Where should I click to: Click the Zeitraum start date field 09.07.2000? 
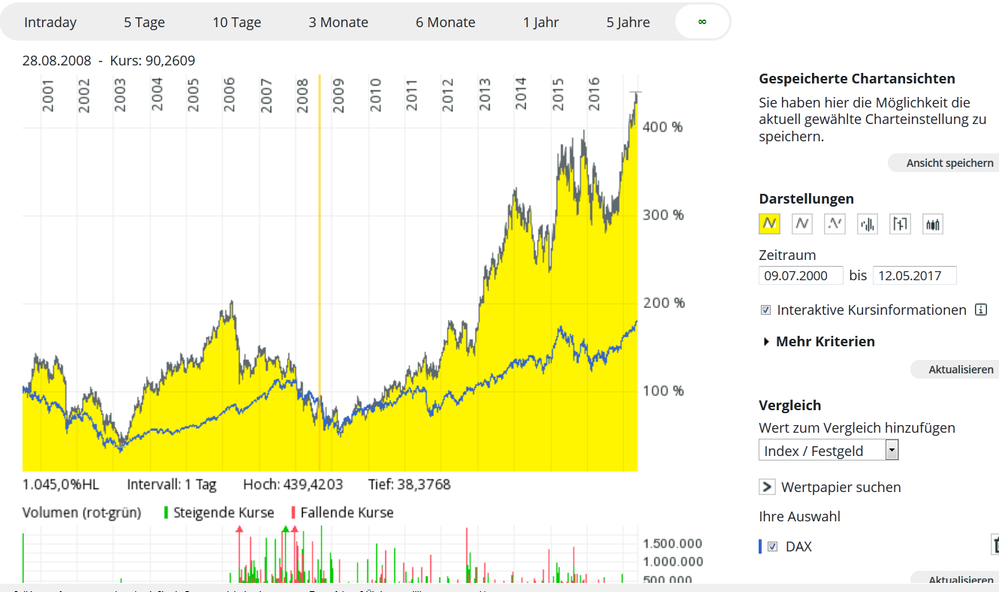coord(800,275)
